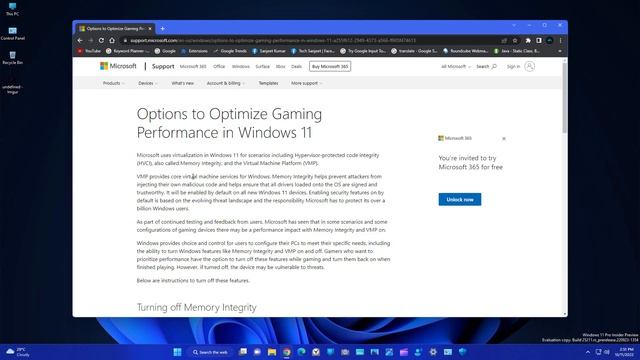Open the YouTube bookmark

point(89,51)
